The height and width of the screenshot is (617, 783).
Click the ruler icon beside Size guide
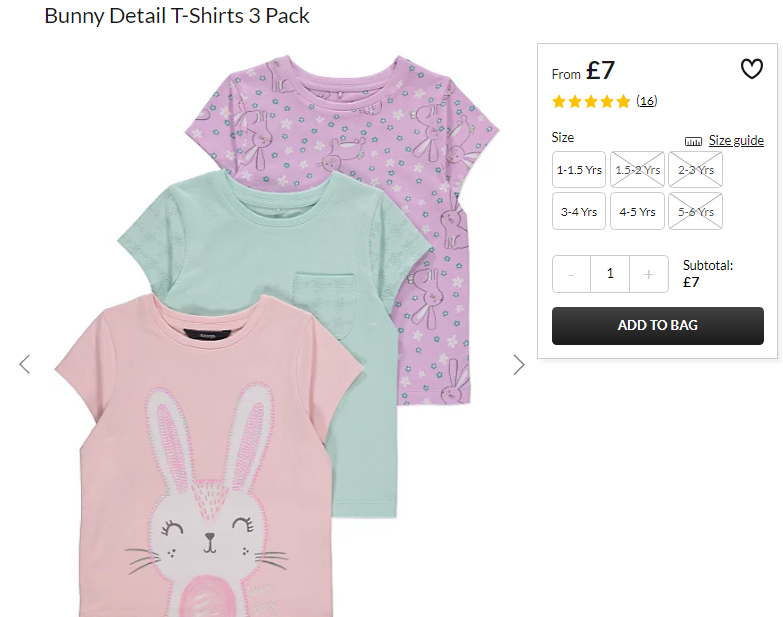tap(693, 141)
